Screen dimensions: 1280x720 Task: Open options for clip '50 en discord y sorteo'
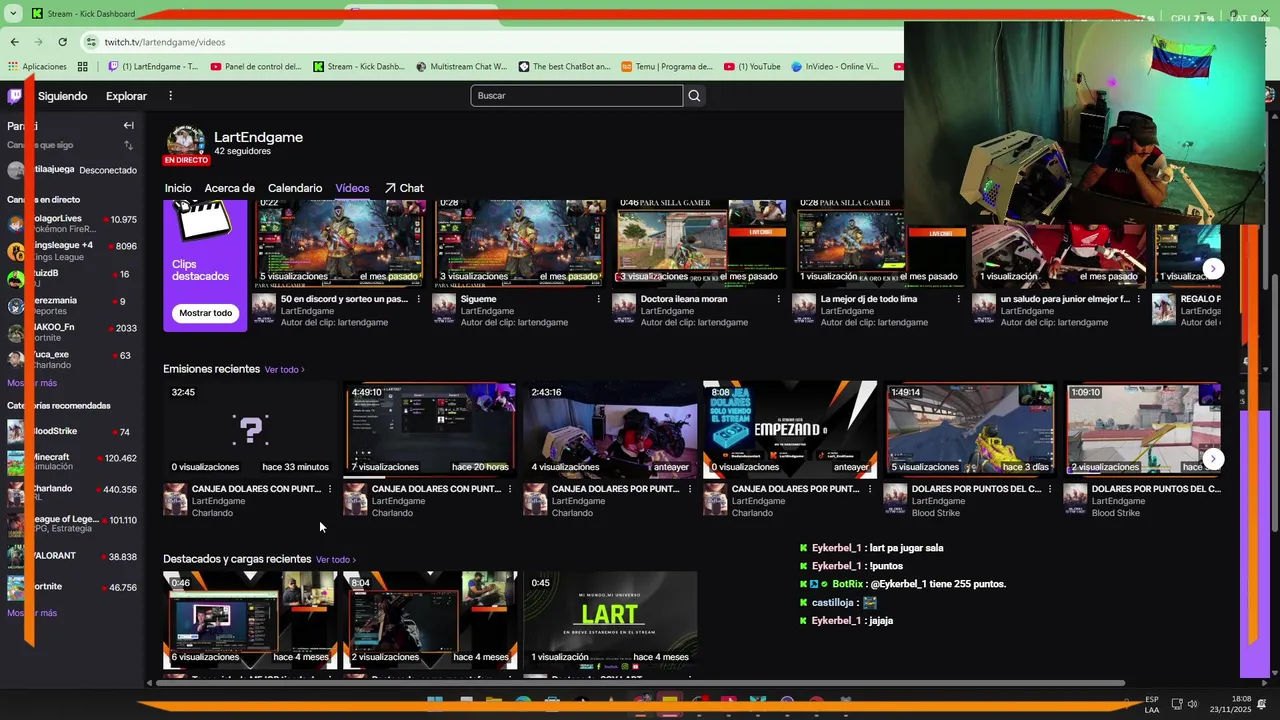[418, 299]
